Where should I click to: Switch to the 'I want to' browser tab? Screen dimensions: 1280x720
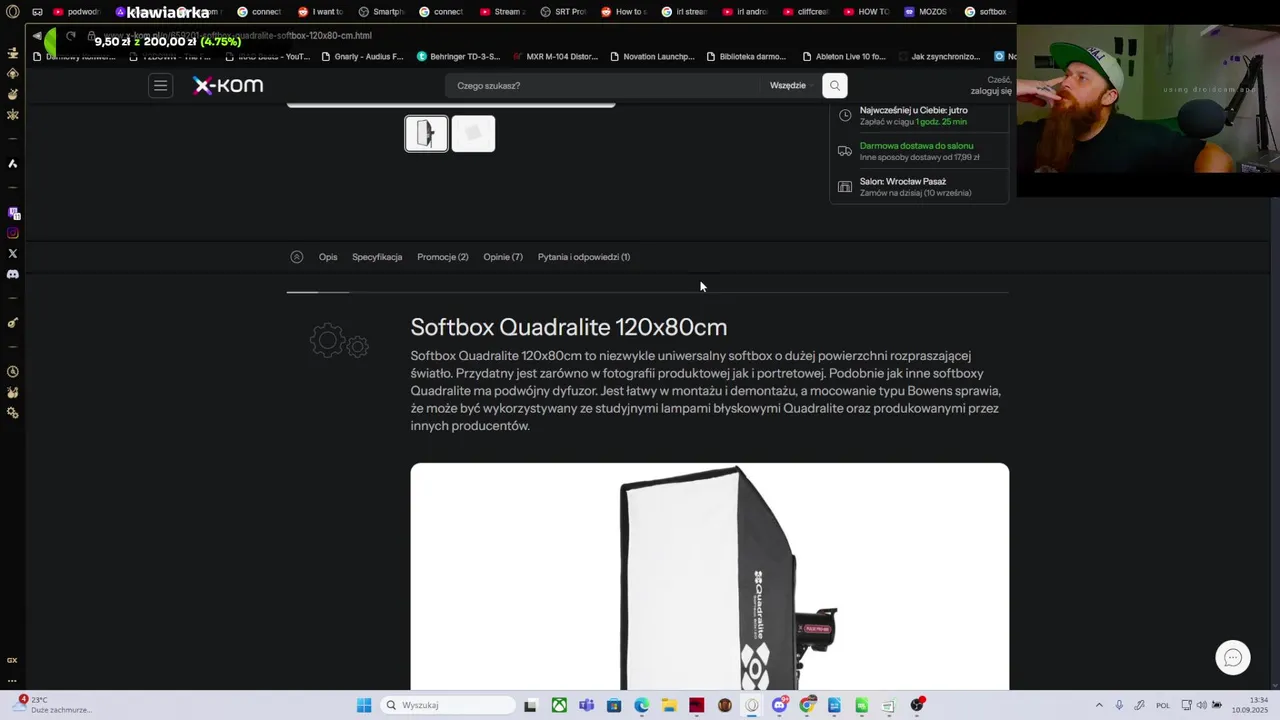click(320, 12)
